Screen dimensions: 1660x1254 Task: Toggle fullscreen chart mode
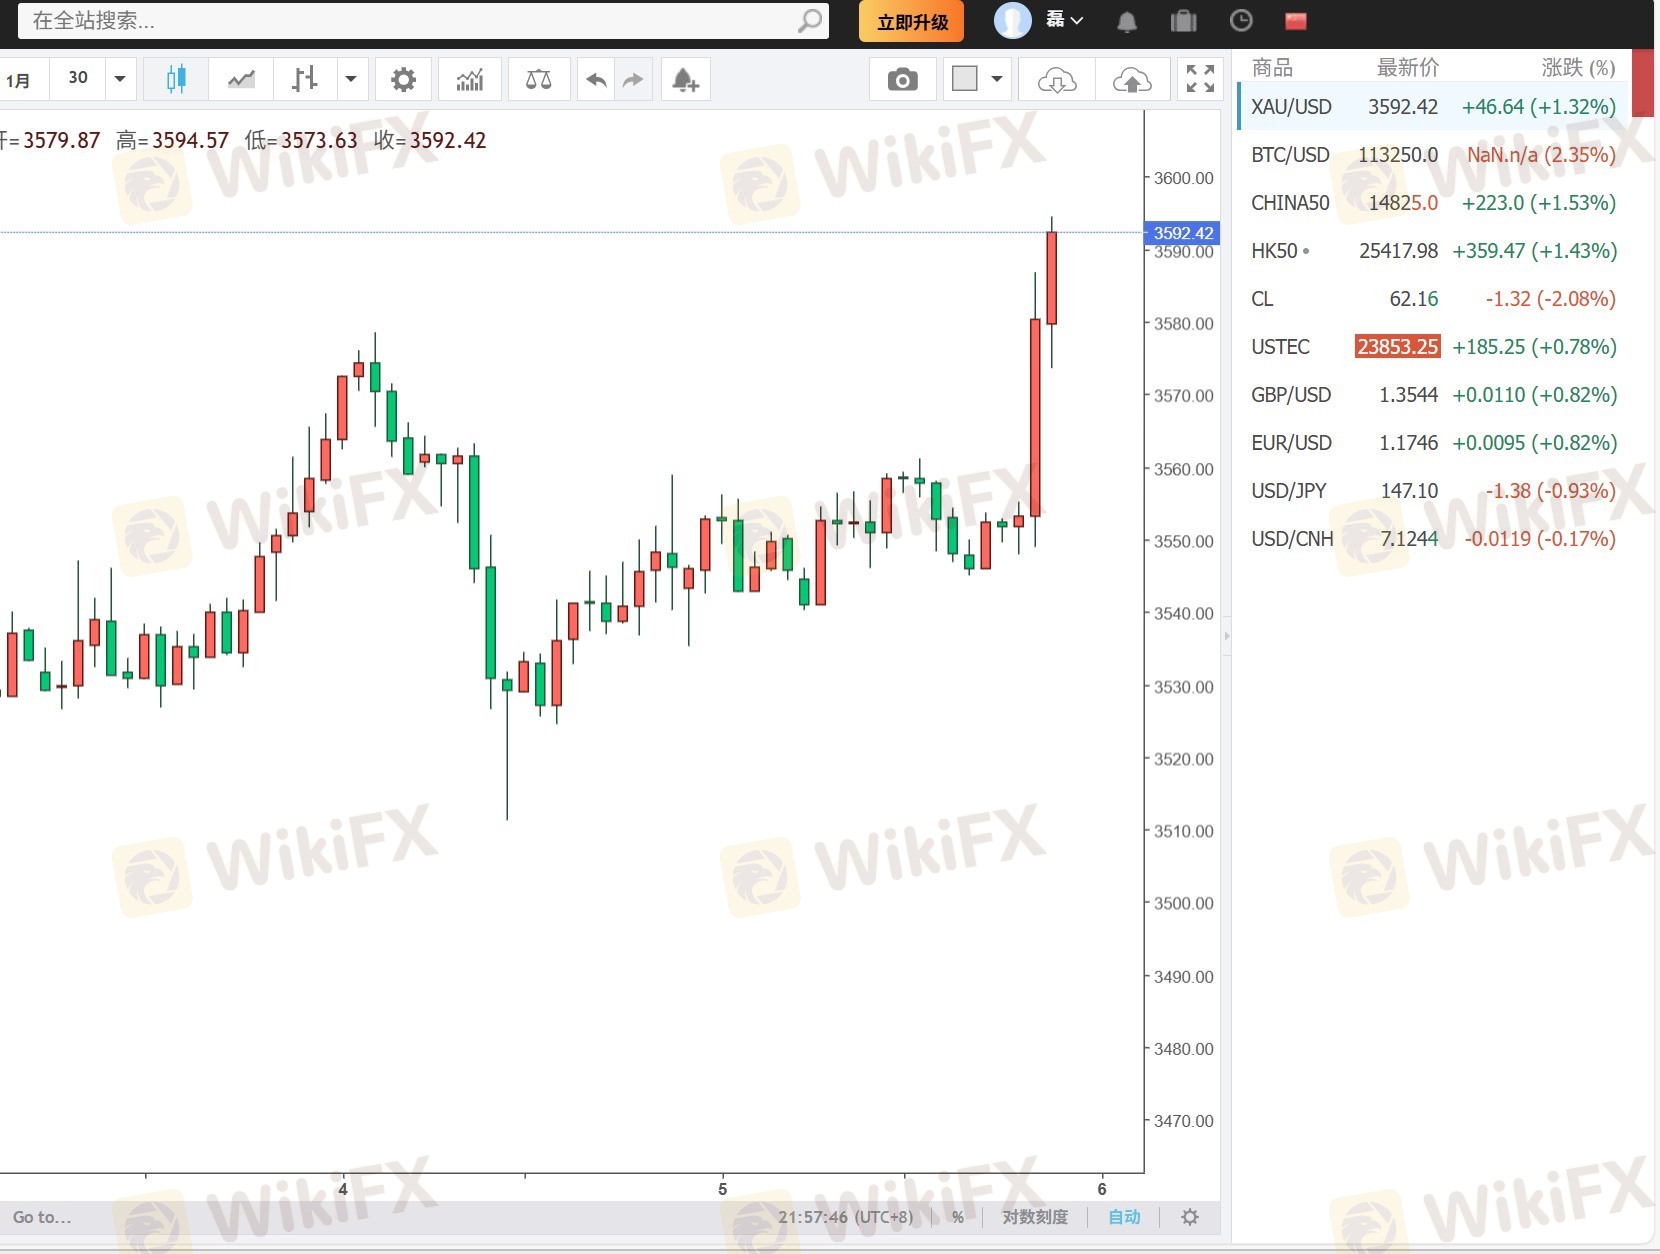(x=1200, y=79)
